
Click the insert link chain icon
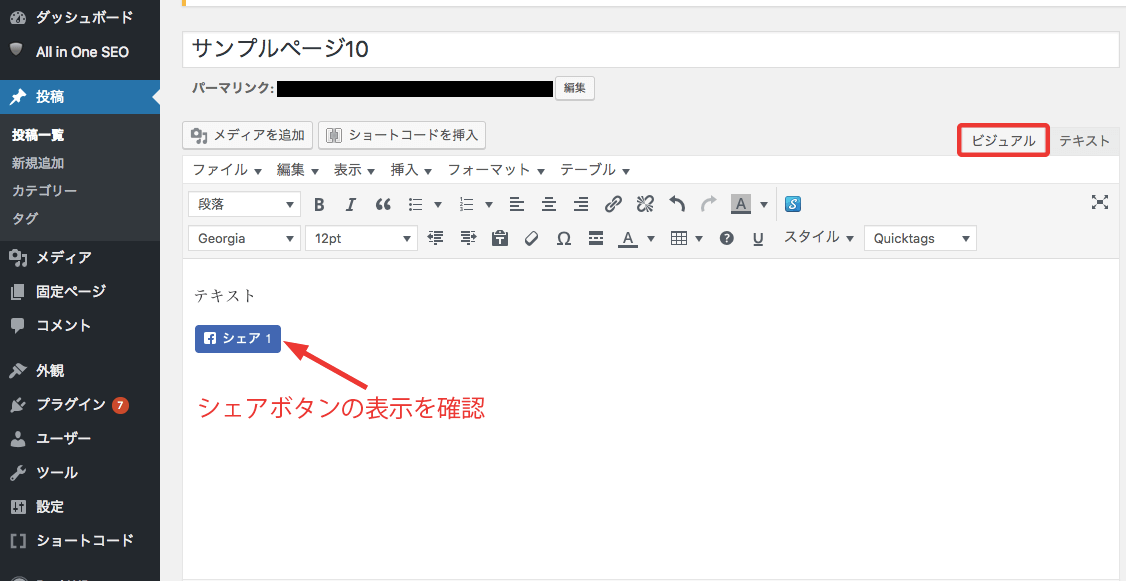pyautogui.click(x=613, y=205)
